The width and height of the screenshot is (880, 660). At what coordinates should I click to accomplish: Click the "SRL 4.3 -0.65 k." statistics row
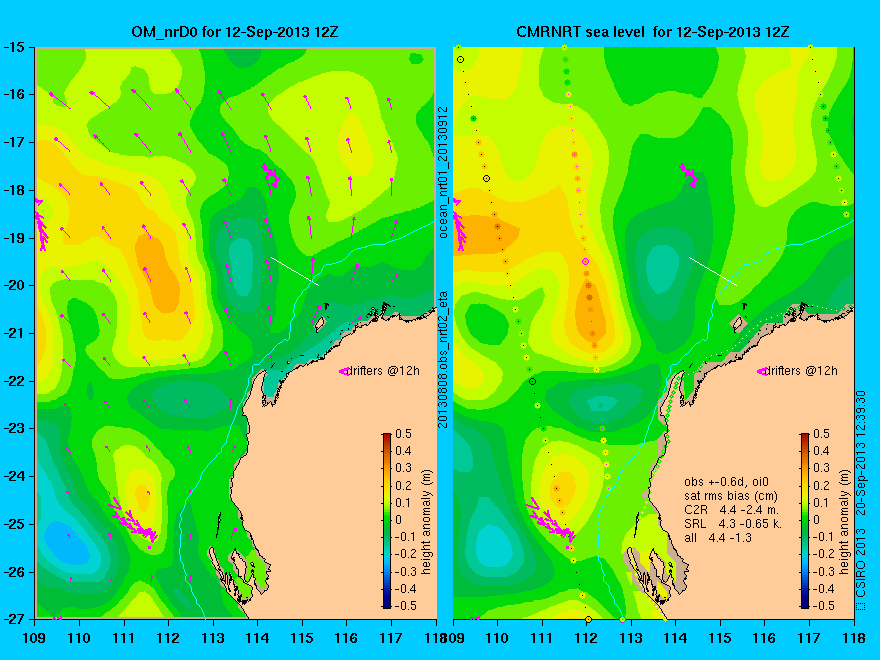coord(732,524)
